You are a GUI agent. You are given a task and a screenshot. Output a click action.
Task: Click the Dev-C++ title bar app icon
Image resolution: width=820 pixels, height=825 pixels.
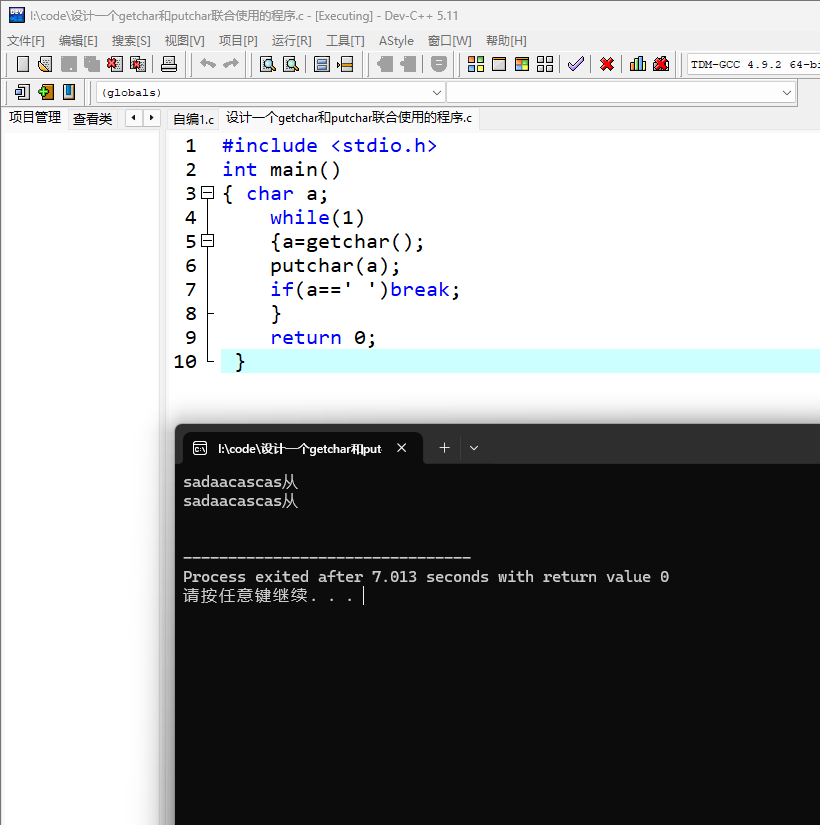click(17, 15)
